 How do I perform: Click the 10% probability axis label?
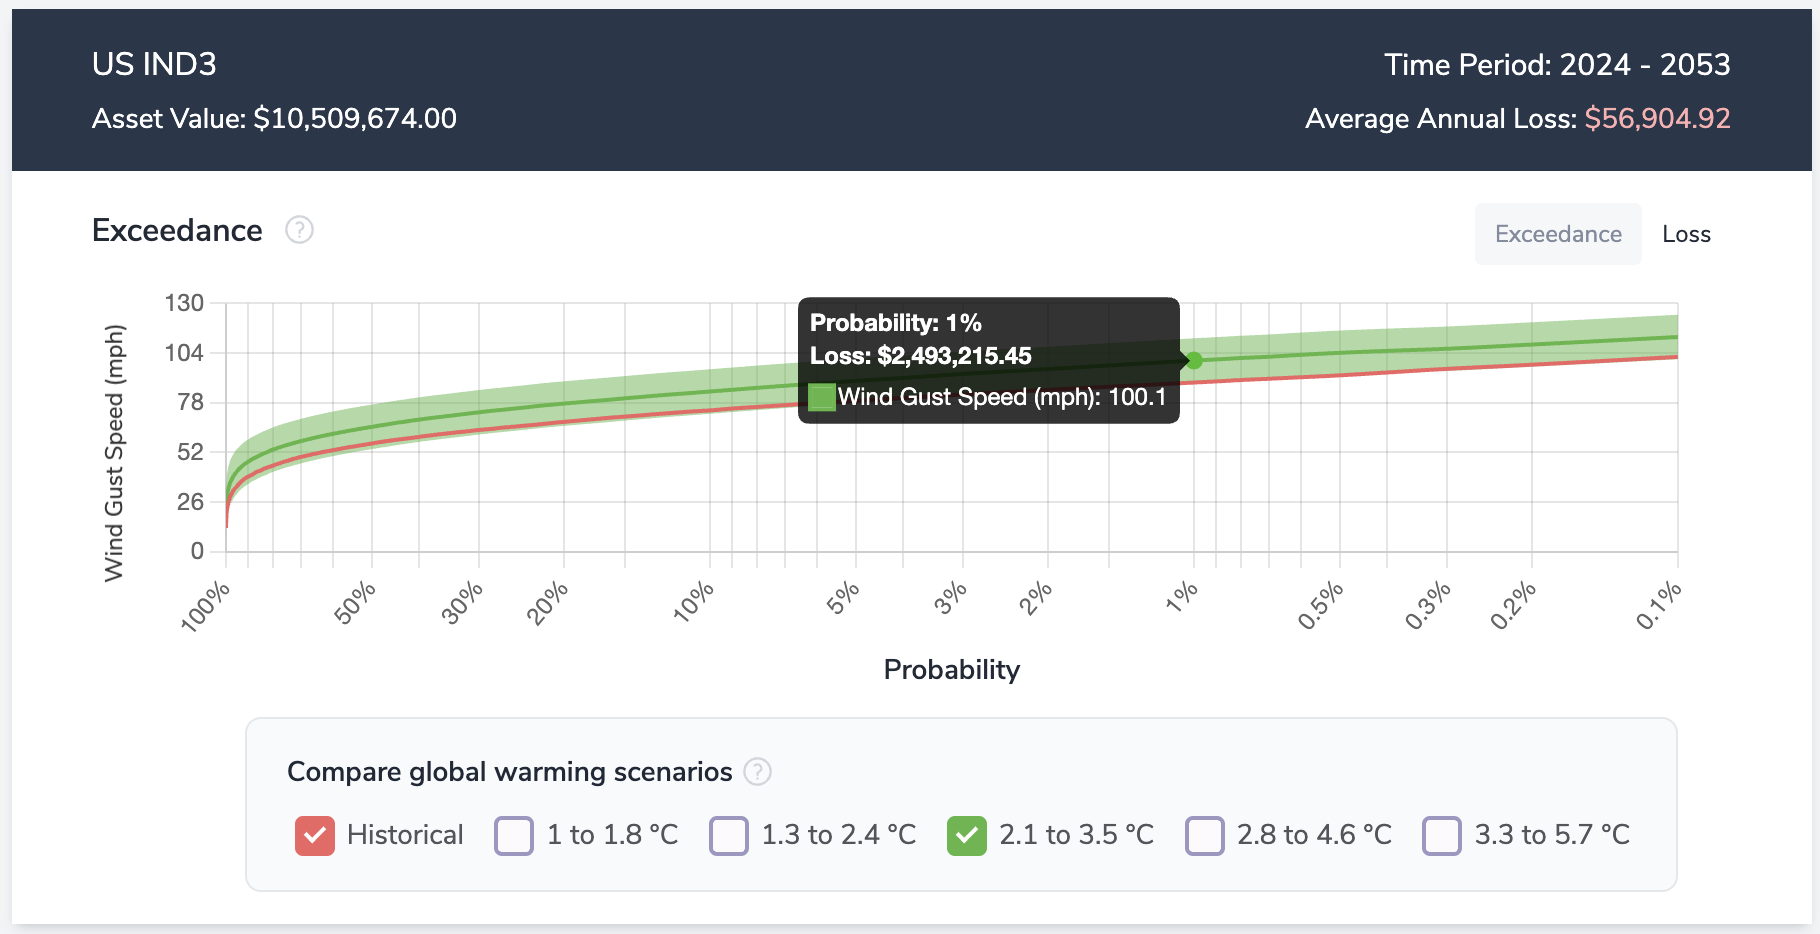[694, 602]
